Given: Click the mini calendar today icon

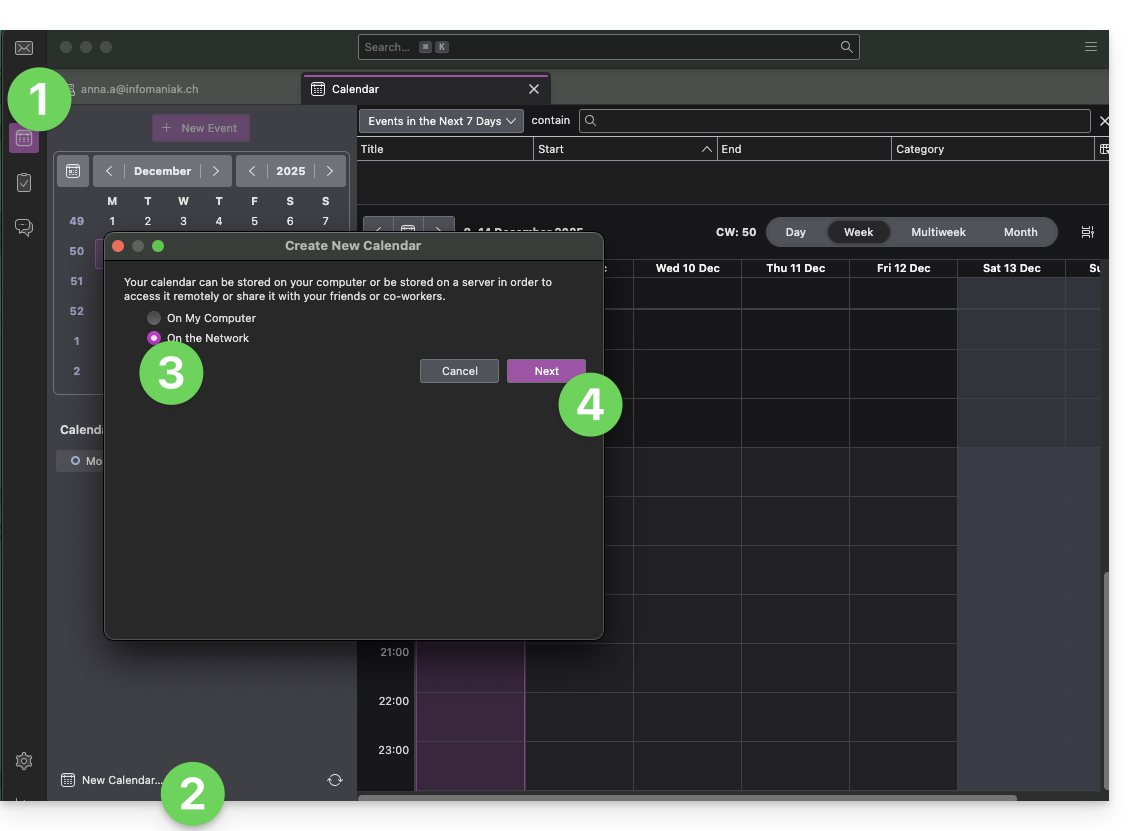Looking at the screenshot, I should click(73, 171).
